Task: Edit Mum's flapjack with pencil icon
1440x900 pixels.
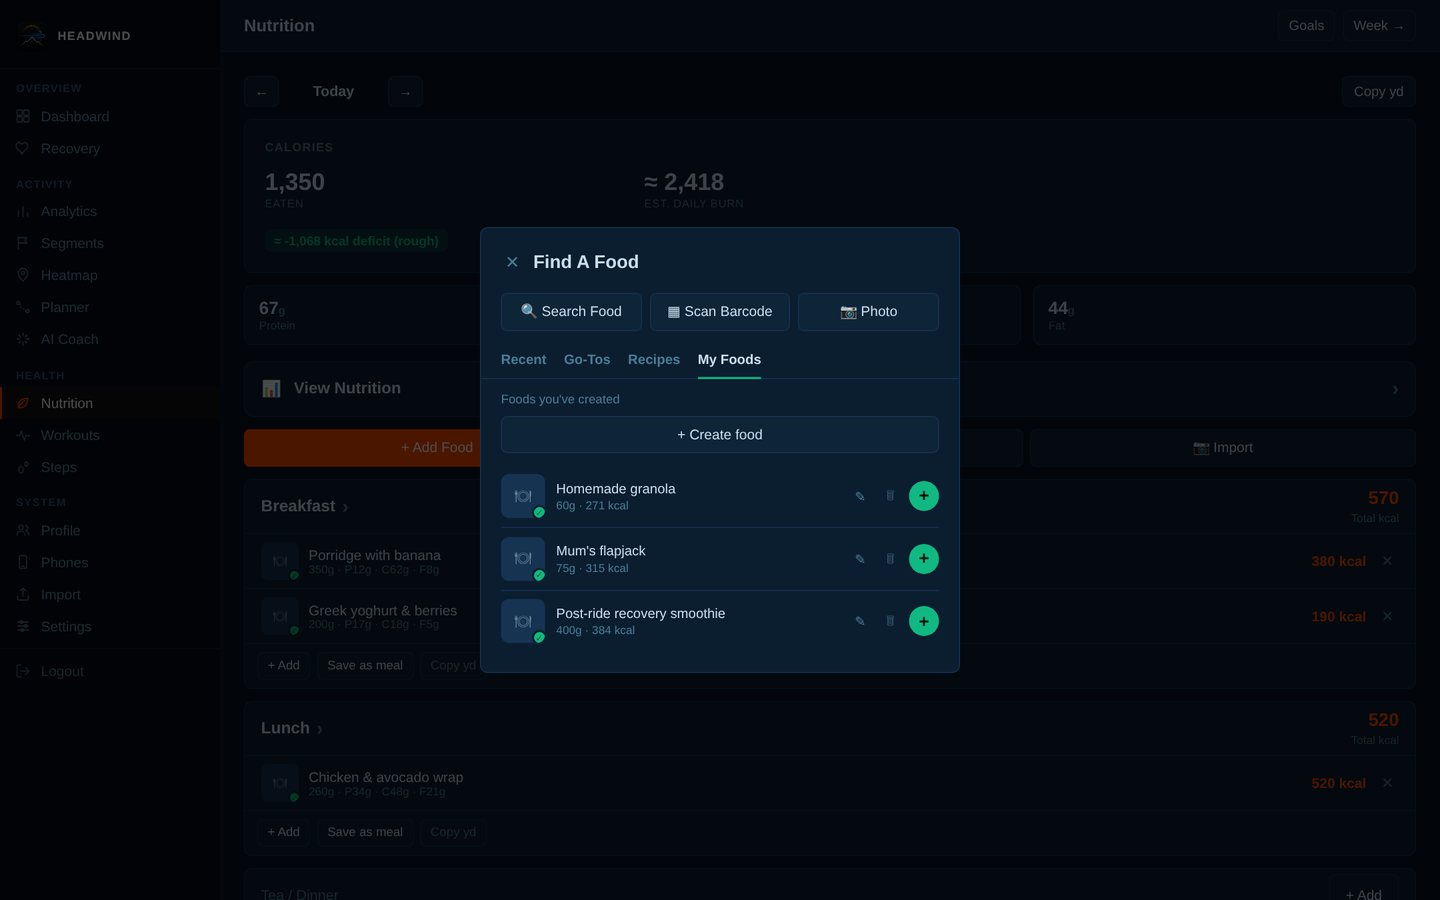Action: (x=860, y=559)
